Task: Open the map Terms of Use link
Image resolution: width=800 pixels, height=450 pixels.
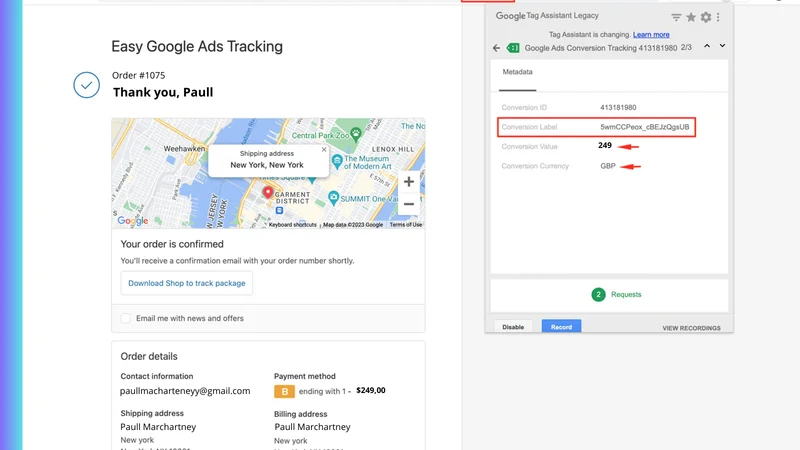Action: tap(406, 224)
